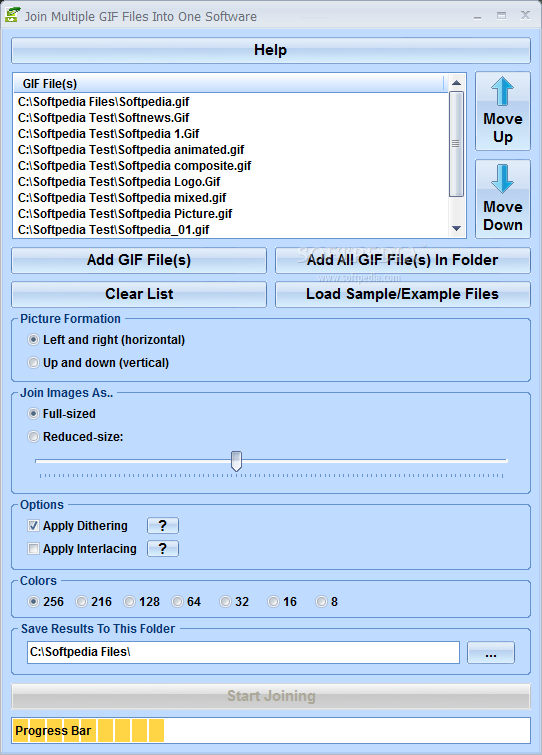542x755 pixels.
Task: Click the GIF File(s) column header
Action: pyautogui.click(x=229, y=83)
